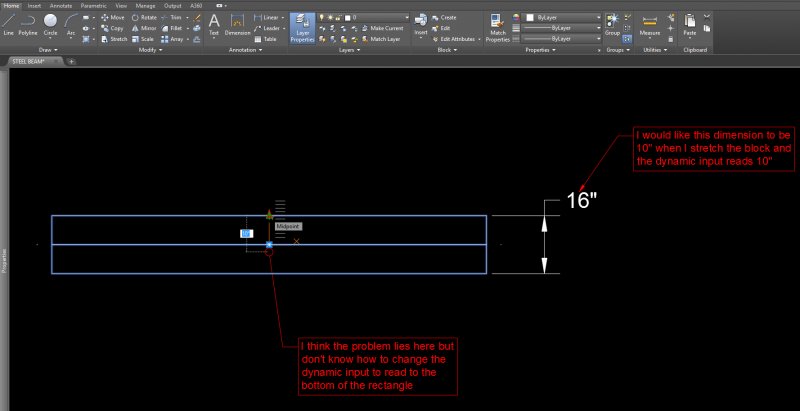800x411 pixels.
Task: Toggle layer freeze sun icon
Action: point(328,17)
